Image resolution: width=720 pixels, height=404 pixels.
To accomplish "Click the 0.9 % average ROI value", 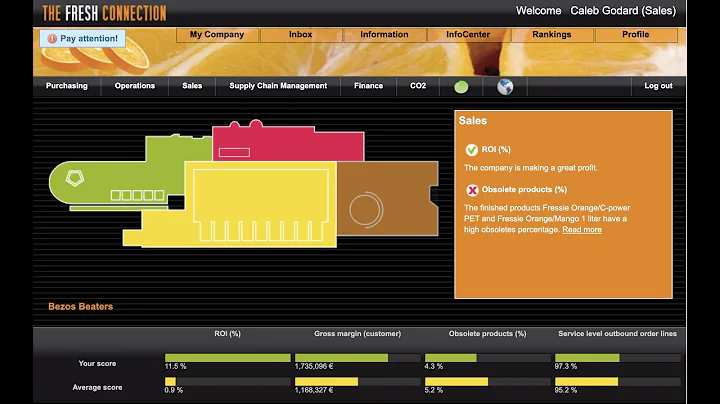I will [x=174, y=390].
